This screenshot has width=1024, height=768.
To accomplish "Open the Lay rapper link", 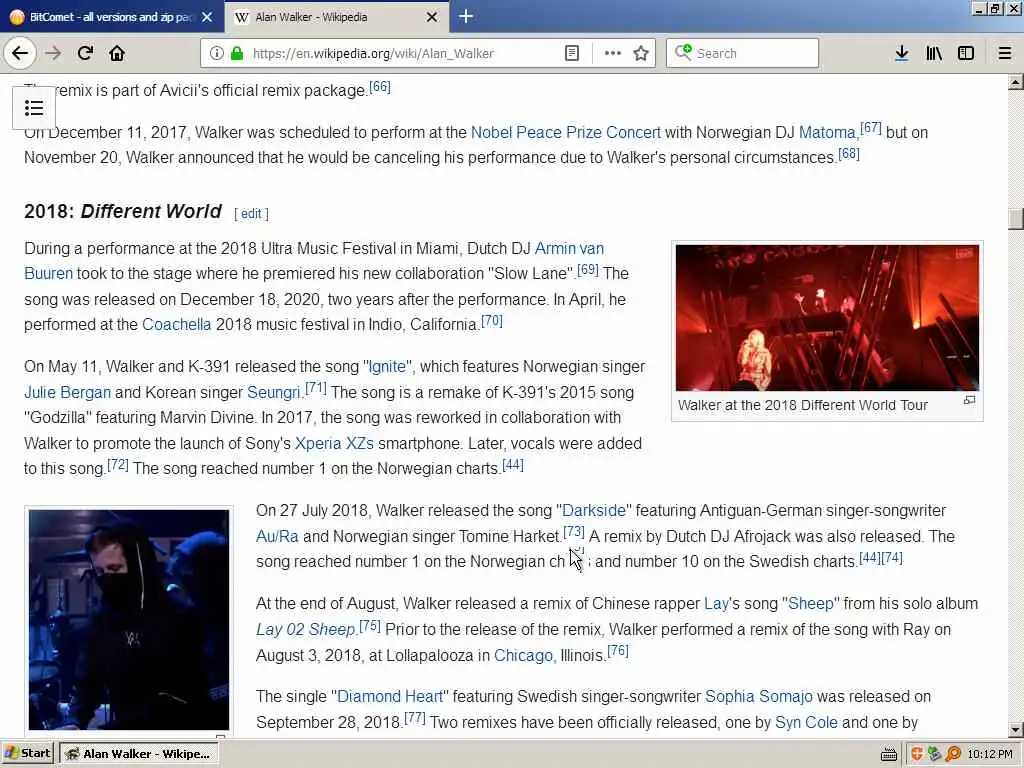I will [716, 604].
